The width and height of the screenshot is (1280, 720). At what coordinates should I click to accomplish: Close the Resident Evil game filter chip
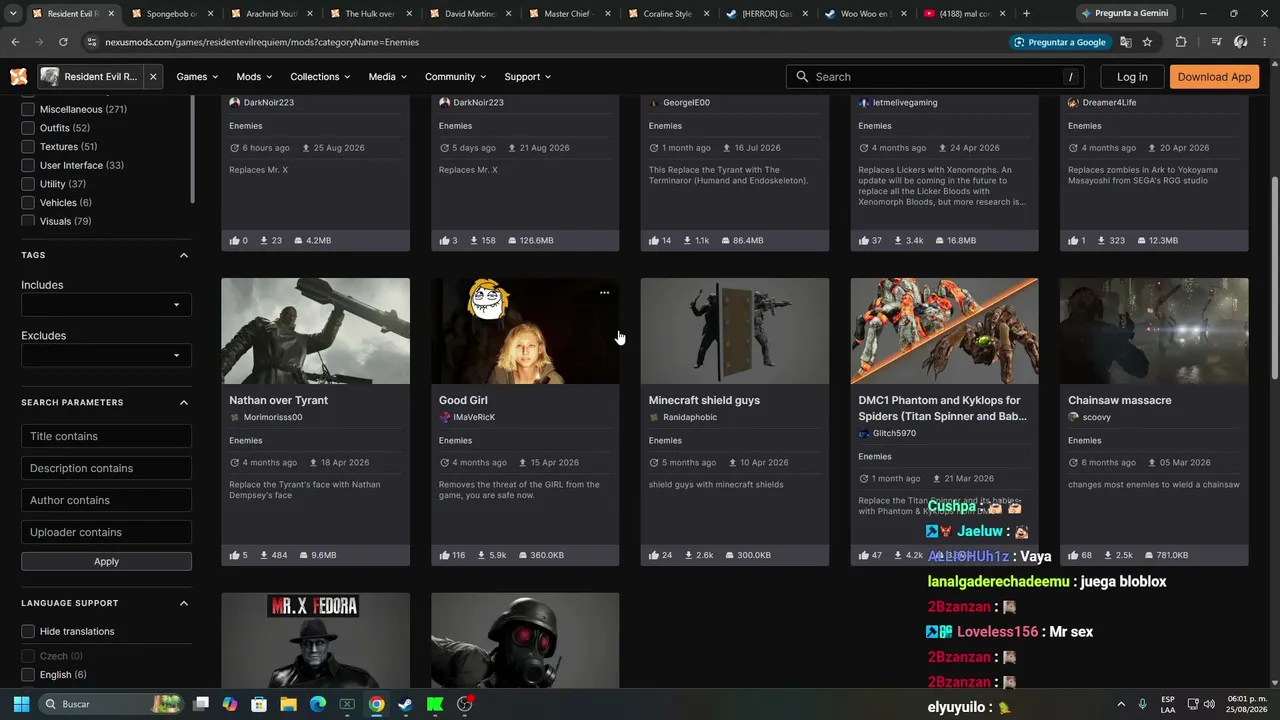[153, 77]
